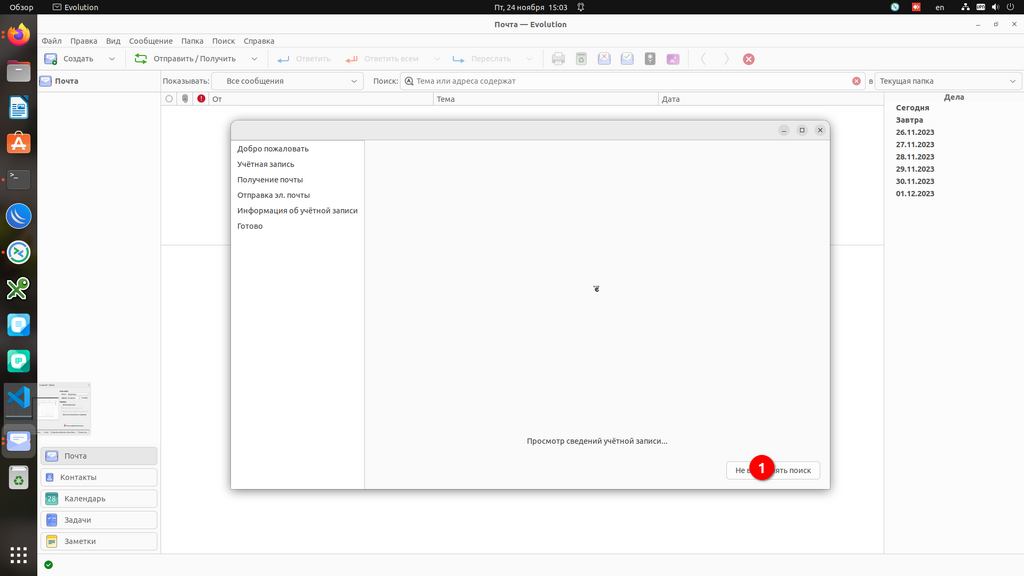Expand the Создать (Create) dropdown arrow
Image resolution: width=1024 pixels, height=576 pixels.
tap(111, 59)
